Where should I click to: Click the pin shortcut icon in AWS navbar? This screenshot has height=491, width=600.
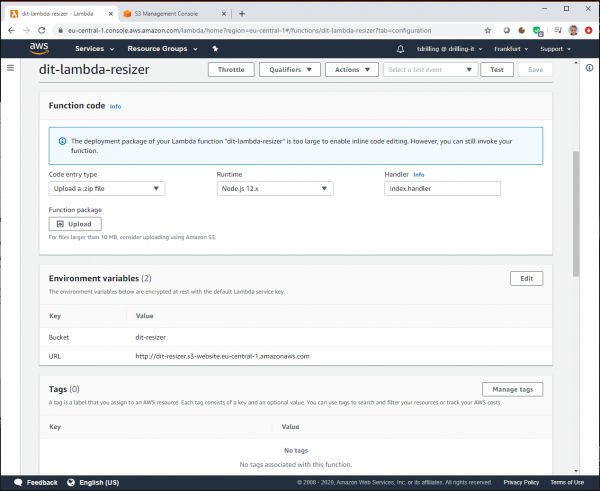point(215,49)
